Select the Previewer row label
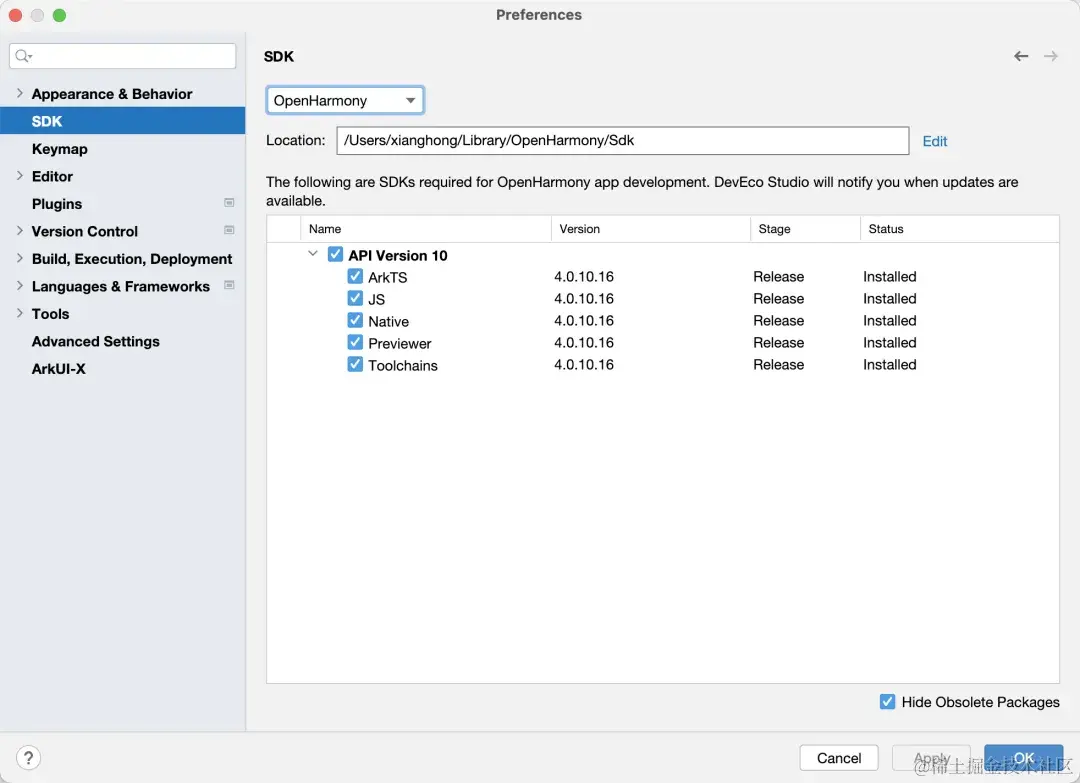This screenshot has height=783, width=1080. pyautogui.click(x=399, y=344)
